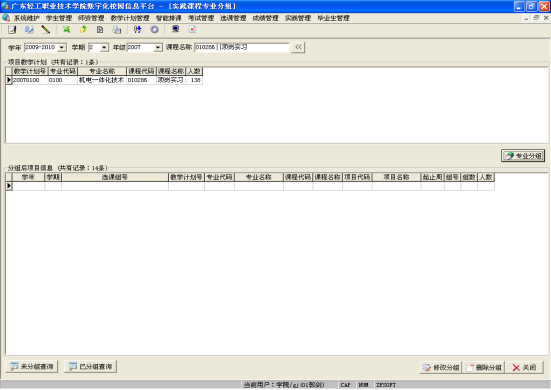Click the row selector arrow in top table
Image resolution: width=551 pixels, height=390 pixels.
pyautogui.click(x=9, y=80)
